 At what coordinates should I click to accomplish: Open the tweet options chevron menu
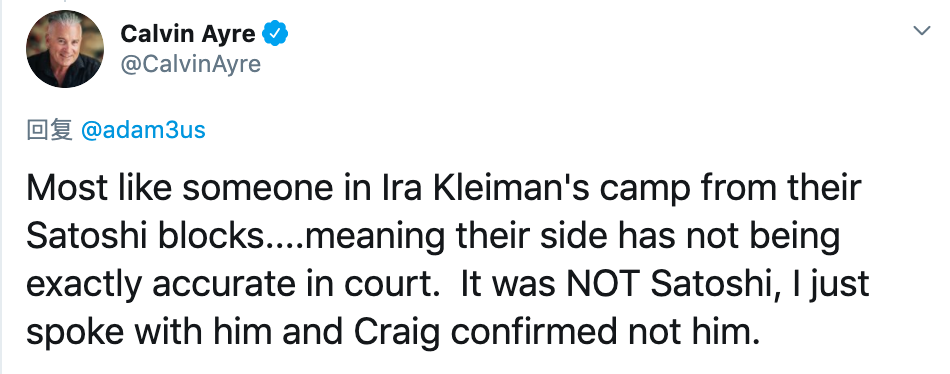tap(922, 30)
